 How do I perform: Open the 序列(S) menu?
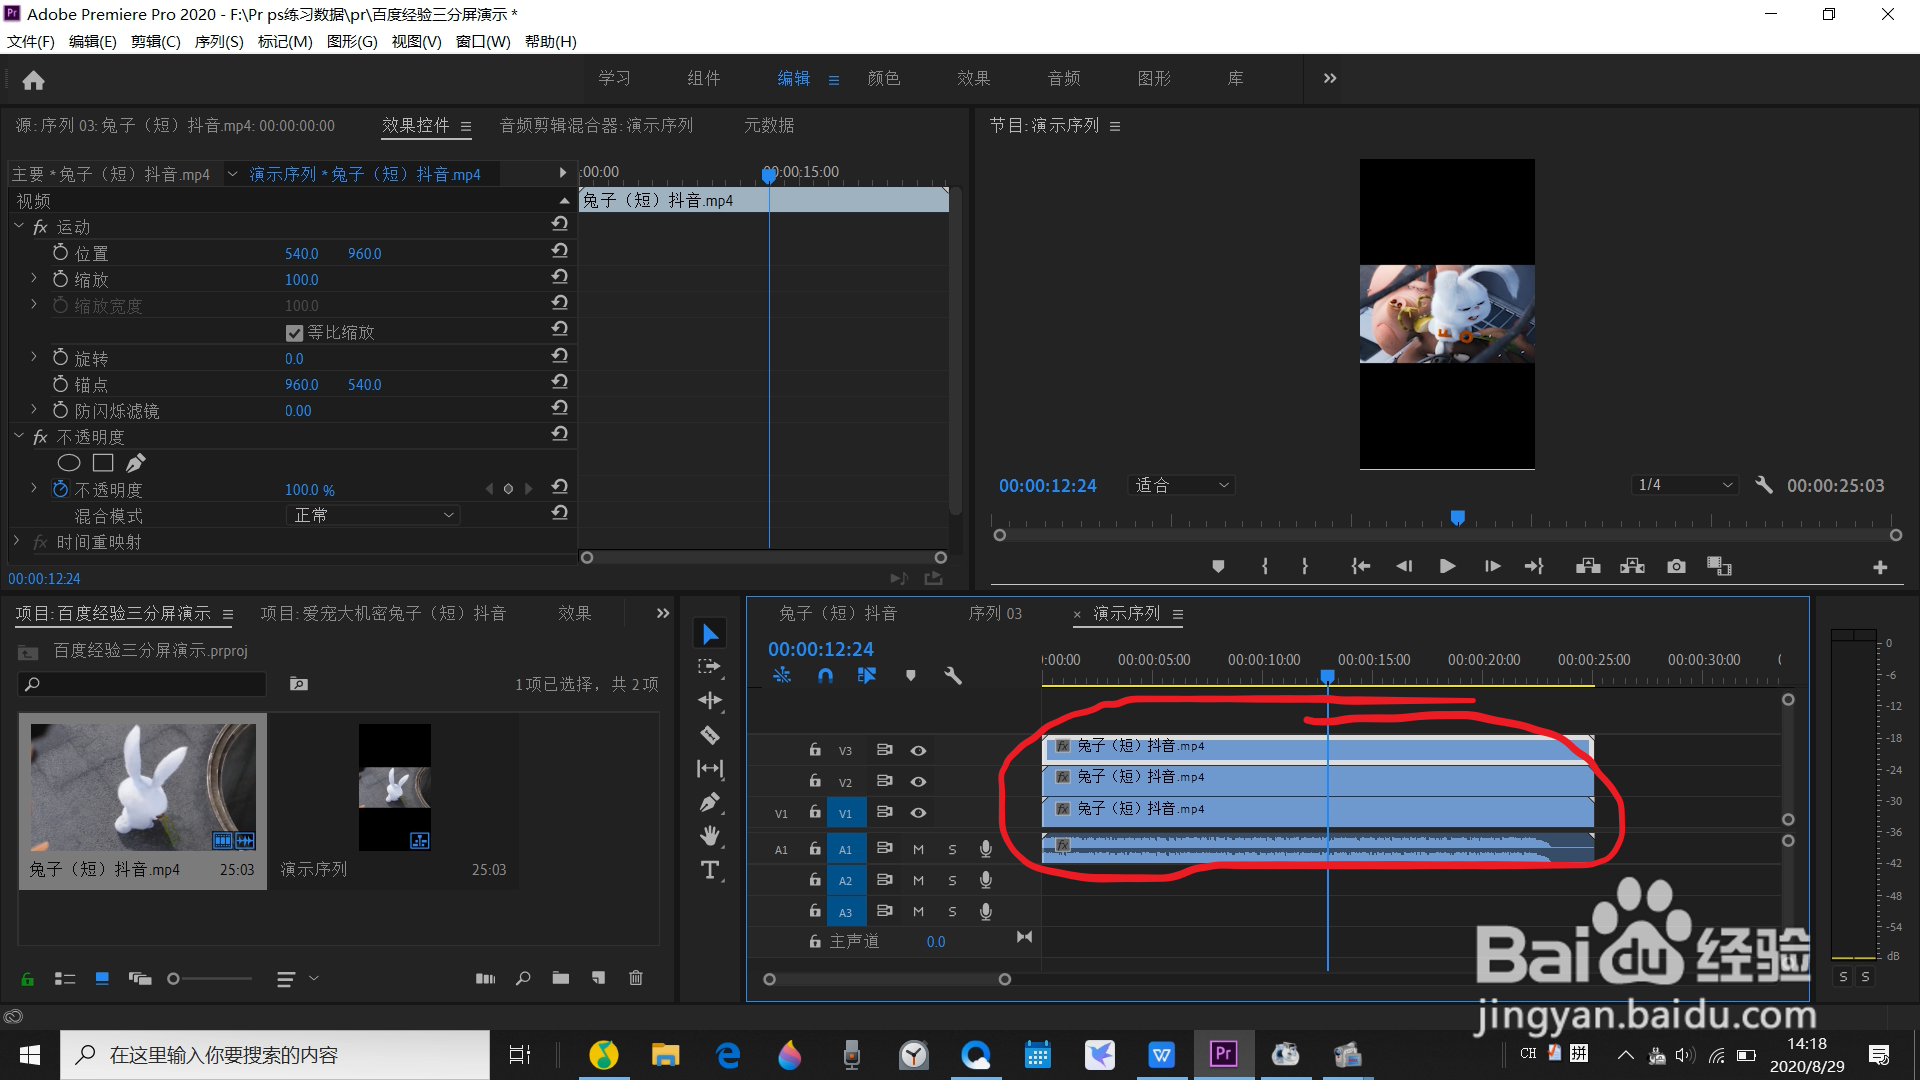tap(218, 41)
